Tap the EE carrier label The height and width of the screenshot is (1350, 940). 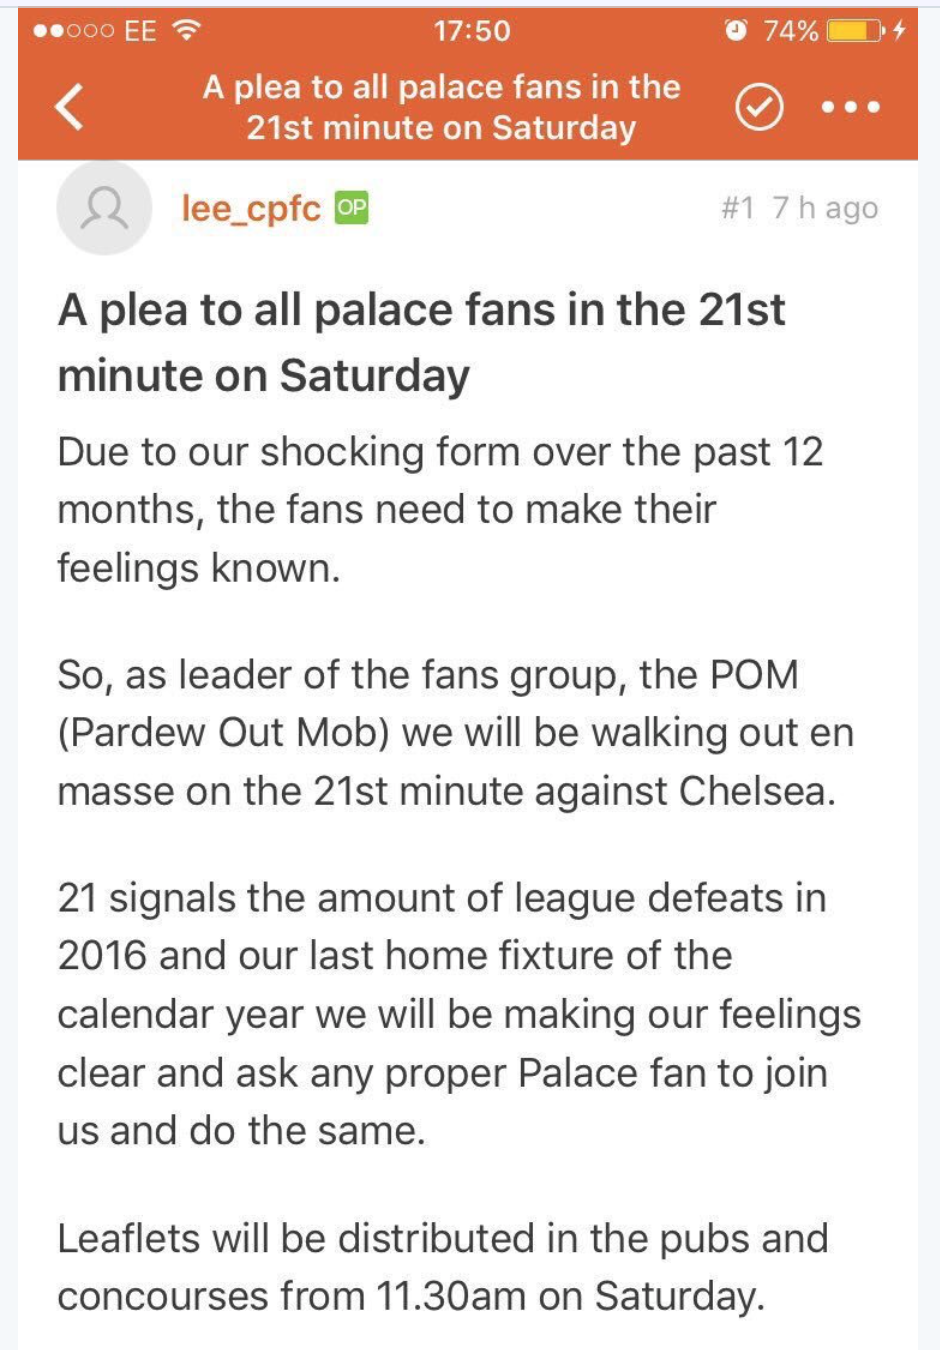click(x=140, y=31)
